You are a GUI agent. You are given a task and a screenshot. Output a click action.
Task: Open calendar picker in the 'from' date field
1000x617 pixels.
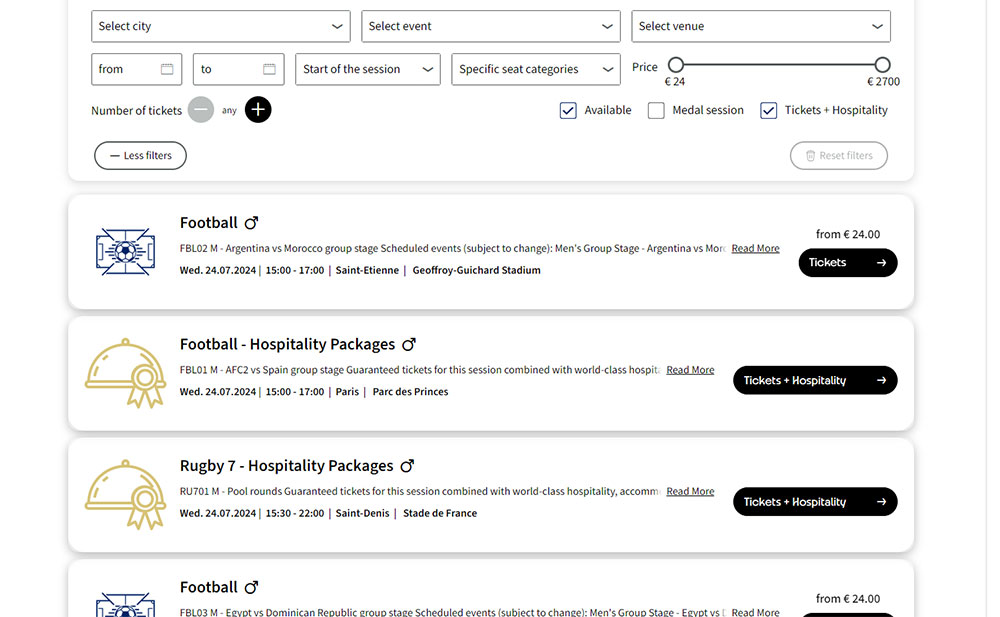click(167, 69)
